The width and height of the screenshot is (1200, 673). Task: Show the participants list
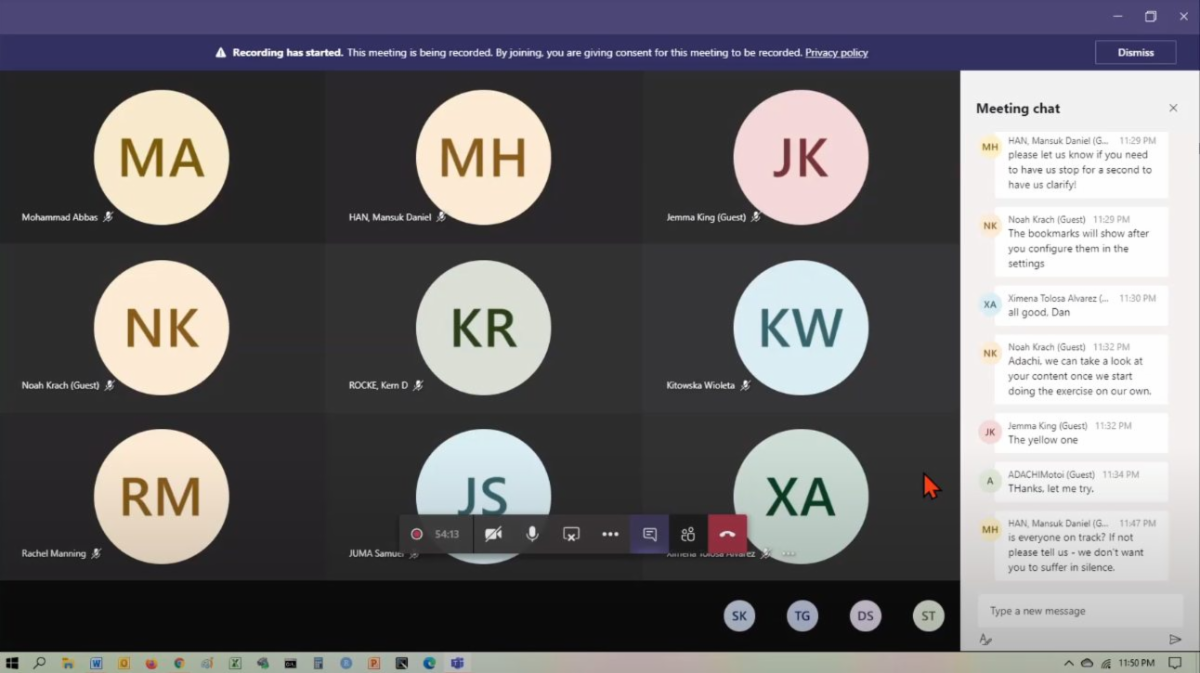click(688, 534)
